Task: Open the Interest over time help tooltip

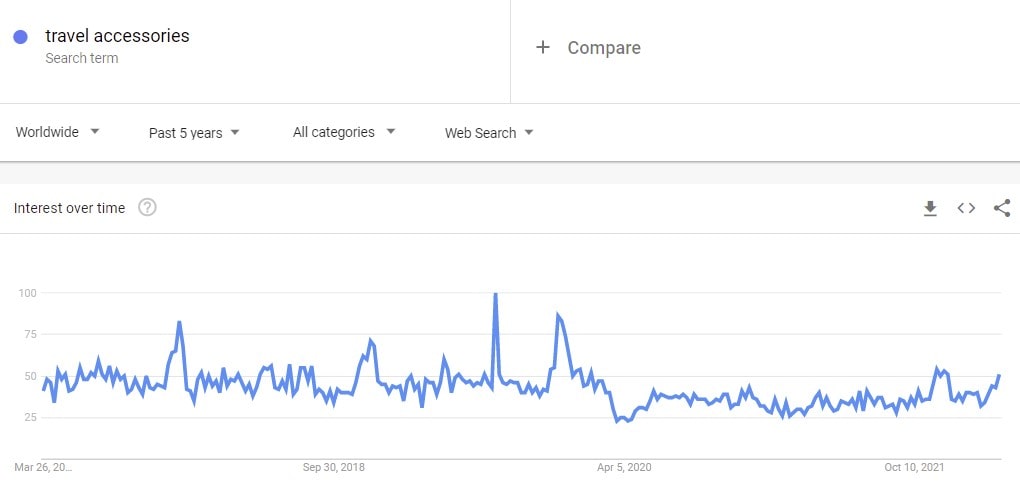Action: click(x=147, y=208)
